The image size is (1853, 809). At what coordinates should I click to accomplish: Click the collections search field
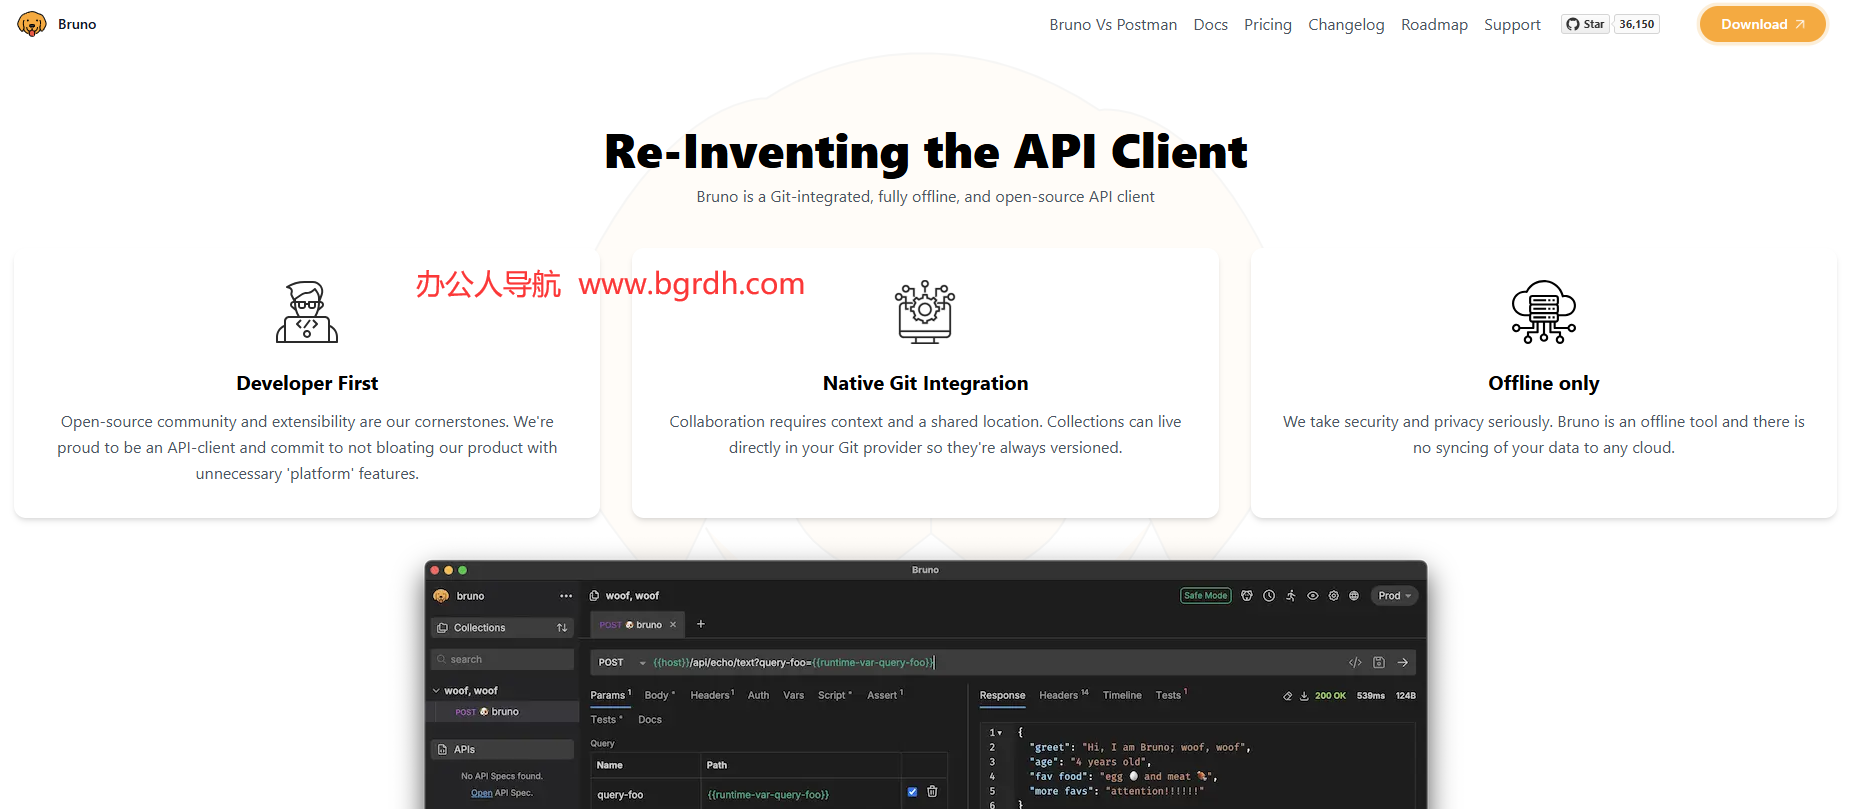click(x=502, y=660)
